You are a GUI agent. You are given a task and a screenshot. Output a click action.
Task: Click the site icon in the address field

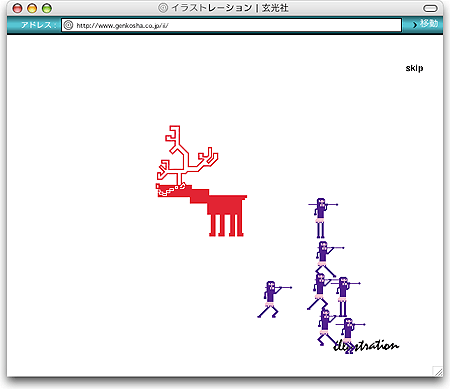[x=68, y=25]
